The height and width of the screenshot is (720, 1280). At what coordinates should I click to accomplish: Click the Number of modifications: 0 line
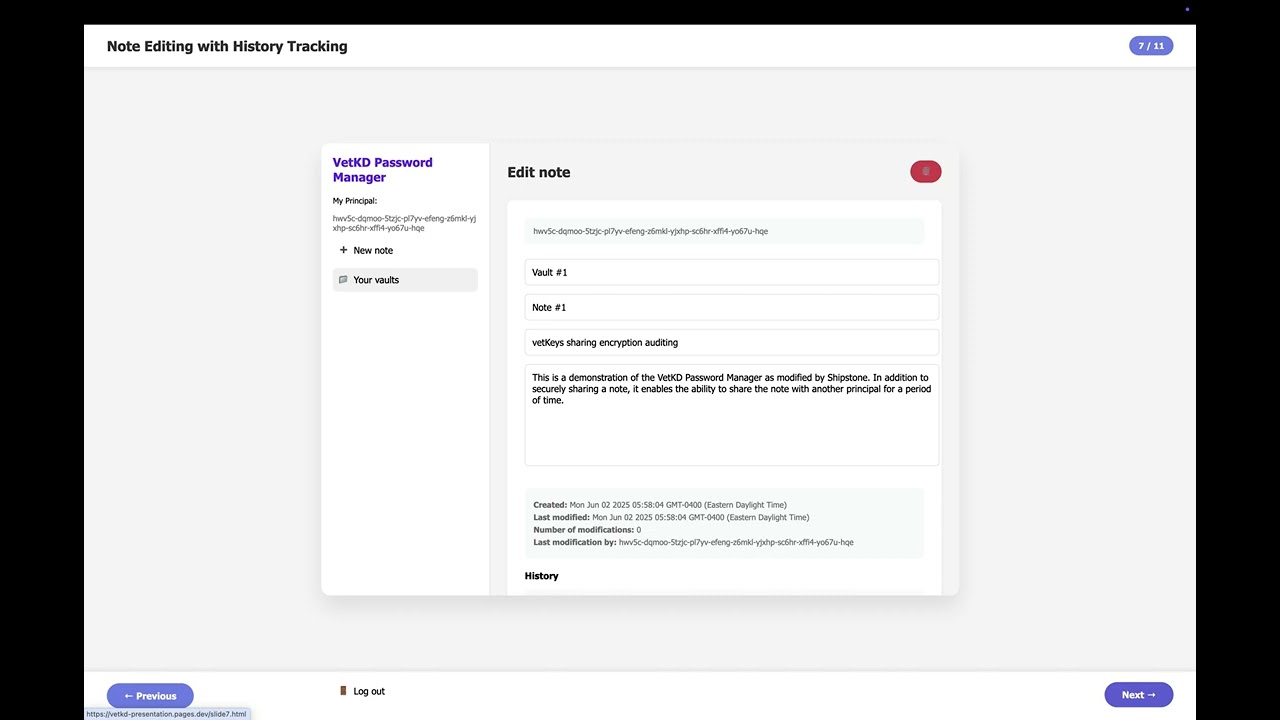587,530
